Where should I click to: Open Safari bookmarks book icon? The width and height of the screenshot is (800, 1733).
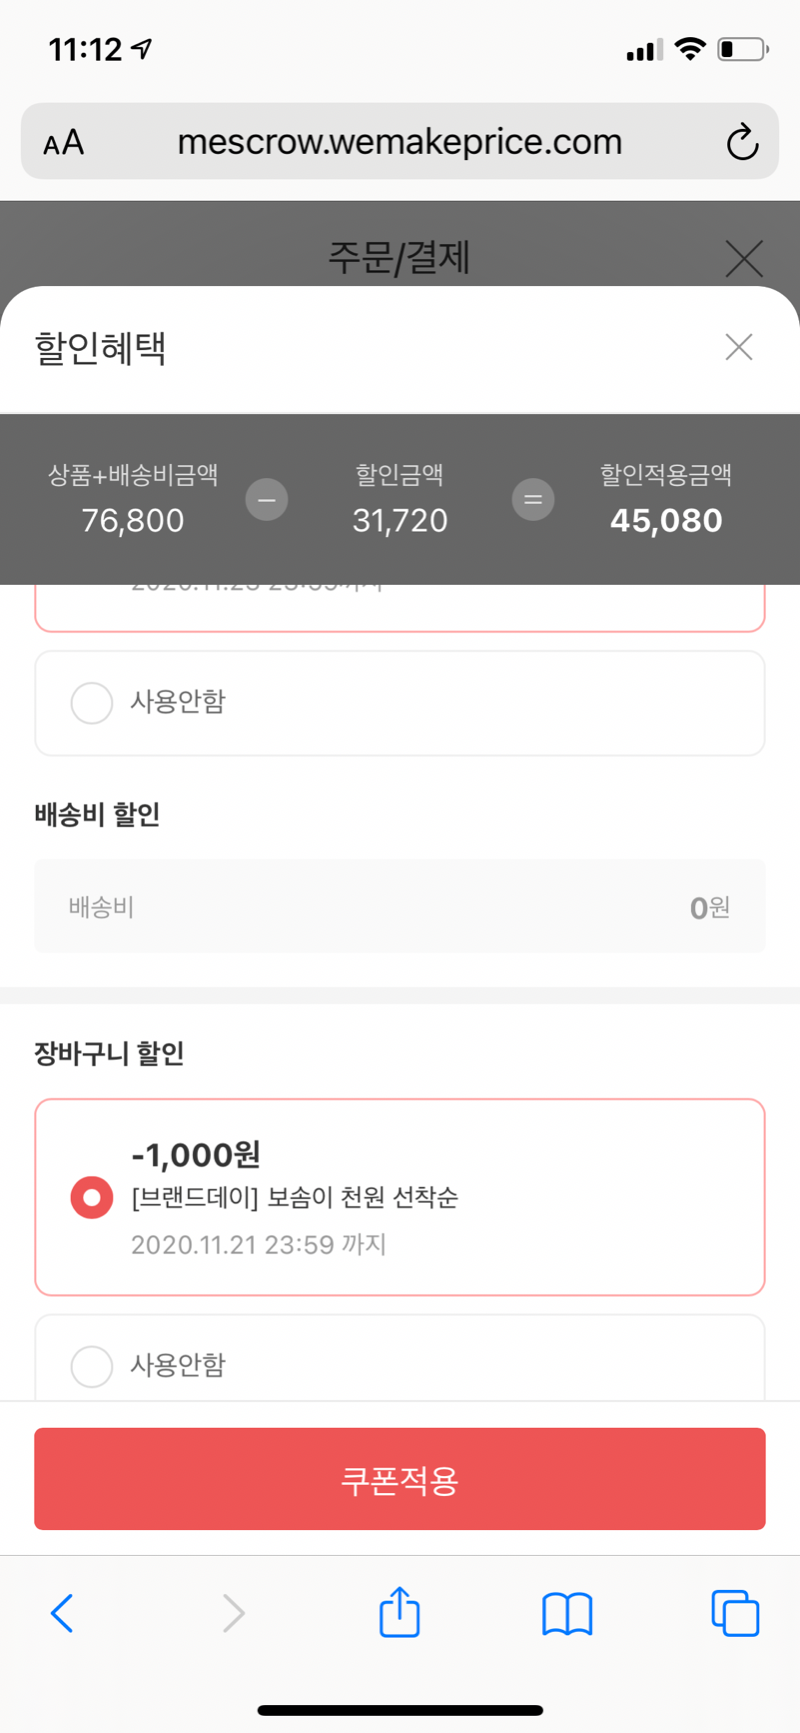(567, 1612)
